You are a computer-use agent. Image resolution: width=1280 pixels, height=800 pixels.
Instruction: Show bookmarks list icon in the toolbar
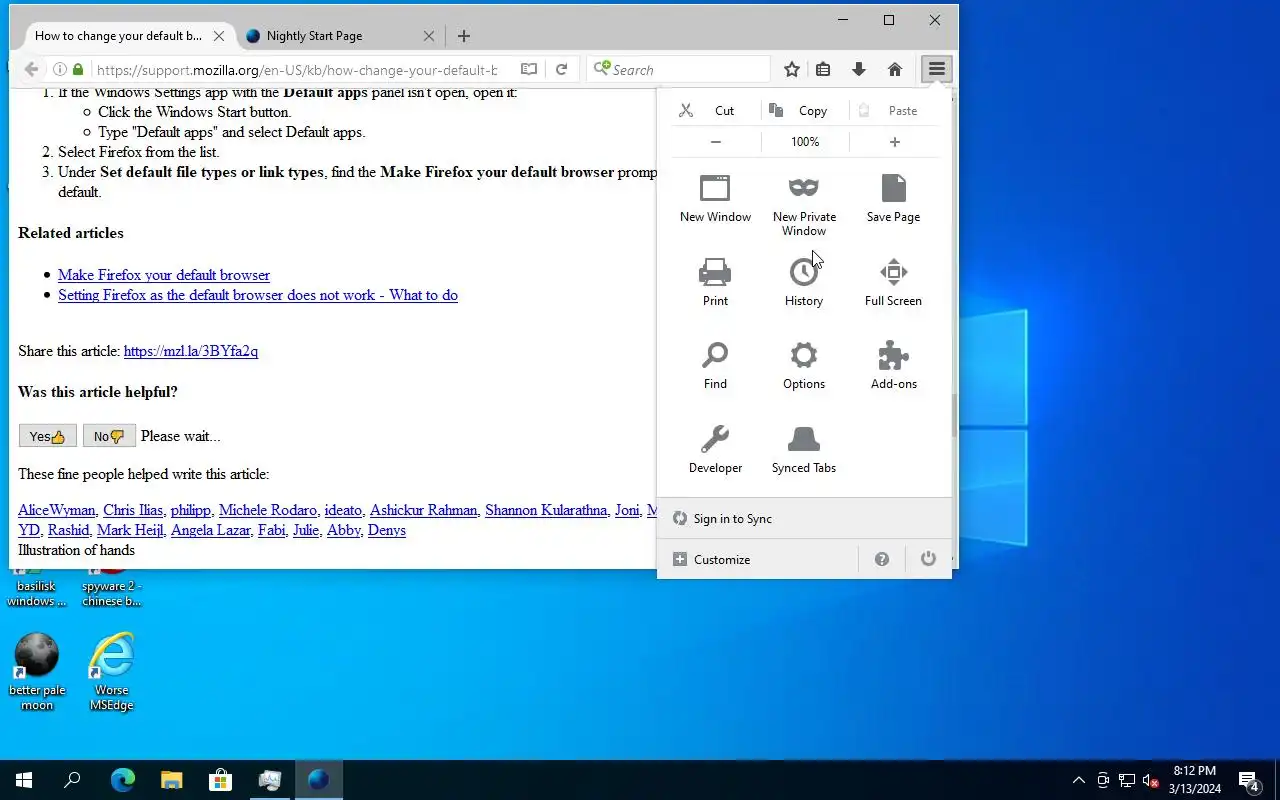823,69
